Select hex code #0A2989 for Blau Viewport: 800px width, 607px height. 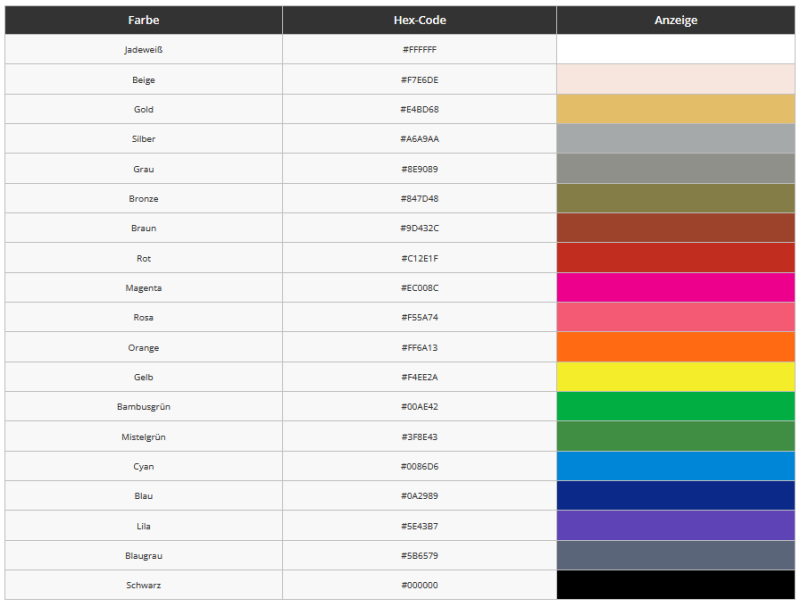420,496
